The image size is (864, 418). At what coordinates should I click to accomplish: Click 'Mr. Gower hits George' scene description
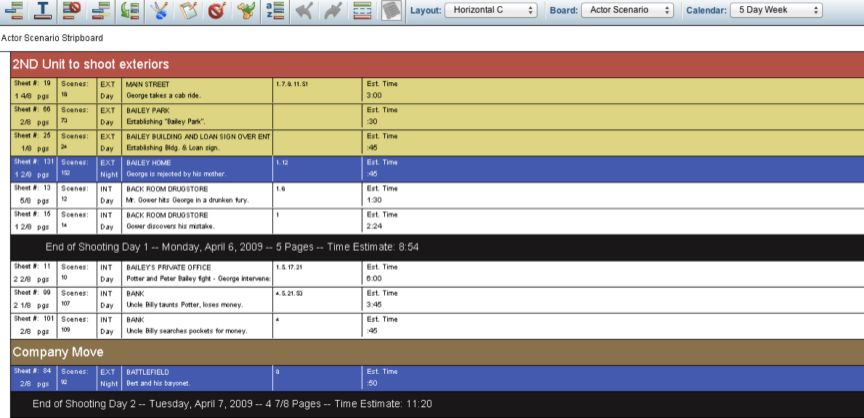(x=187, y=200)
